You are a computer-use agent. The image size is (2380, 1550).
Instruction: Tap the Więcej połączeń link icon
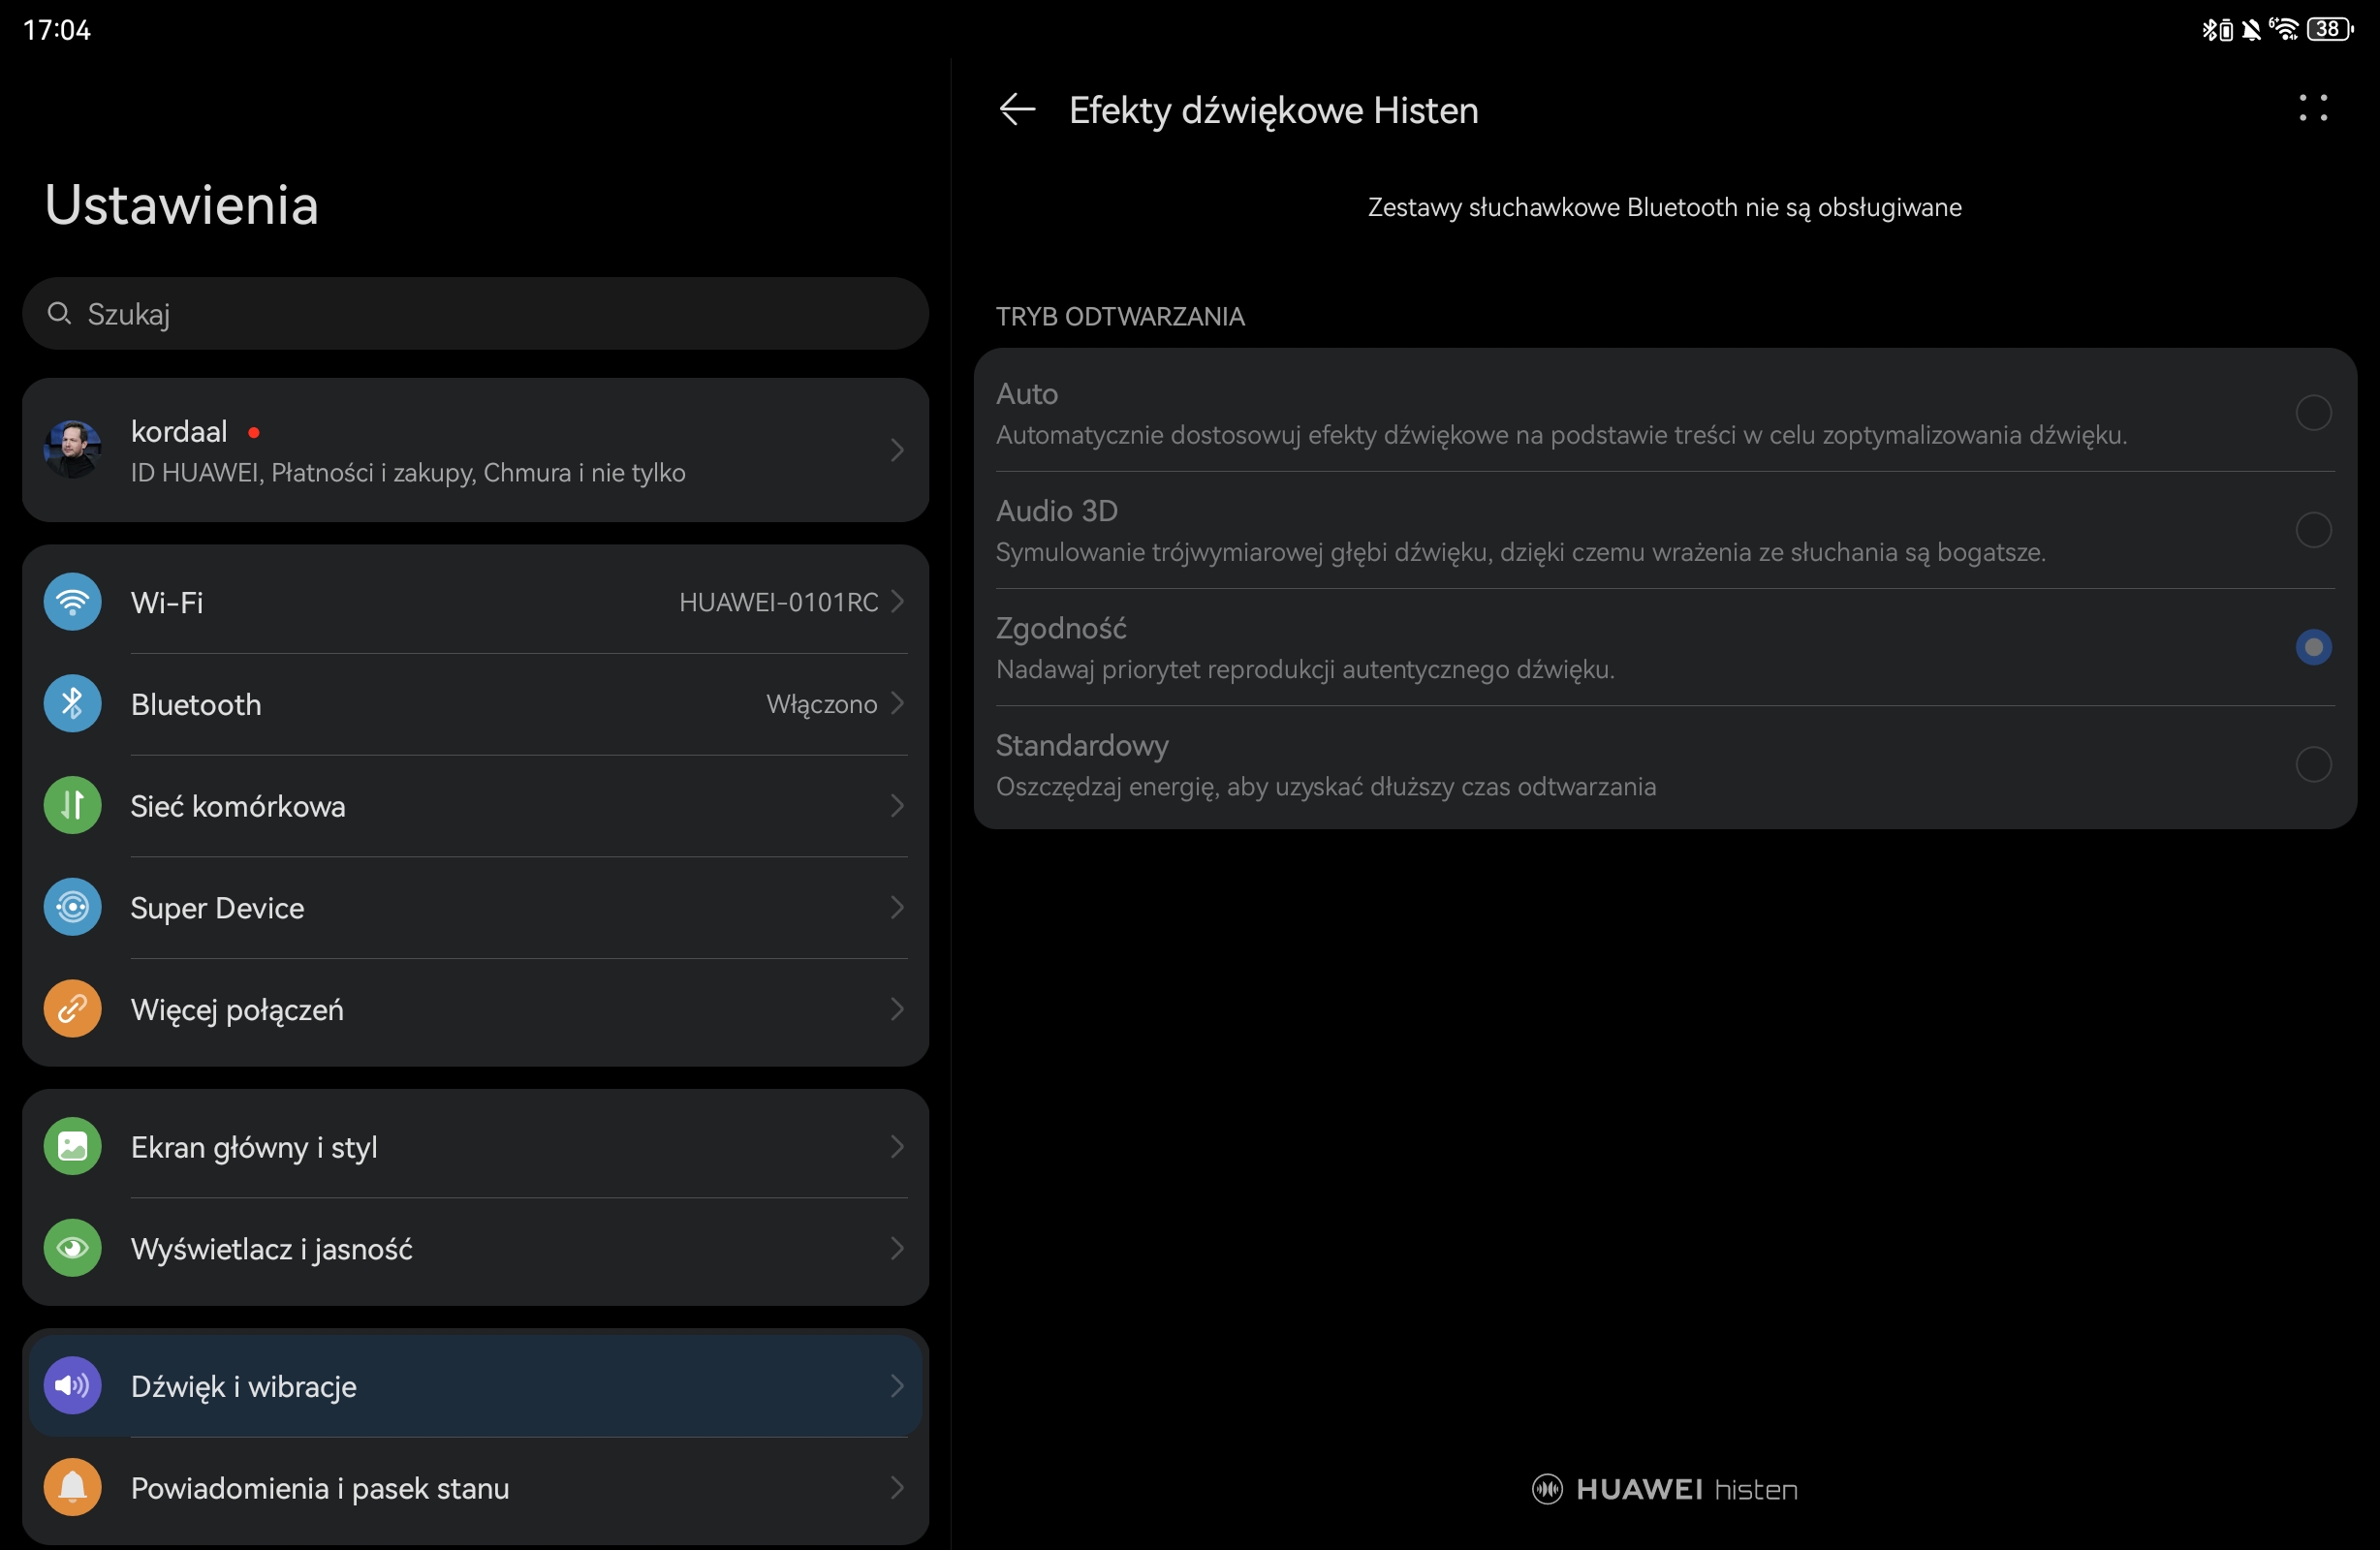pos(72,1009)
